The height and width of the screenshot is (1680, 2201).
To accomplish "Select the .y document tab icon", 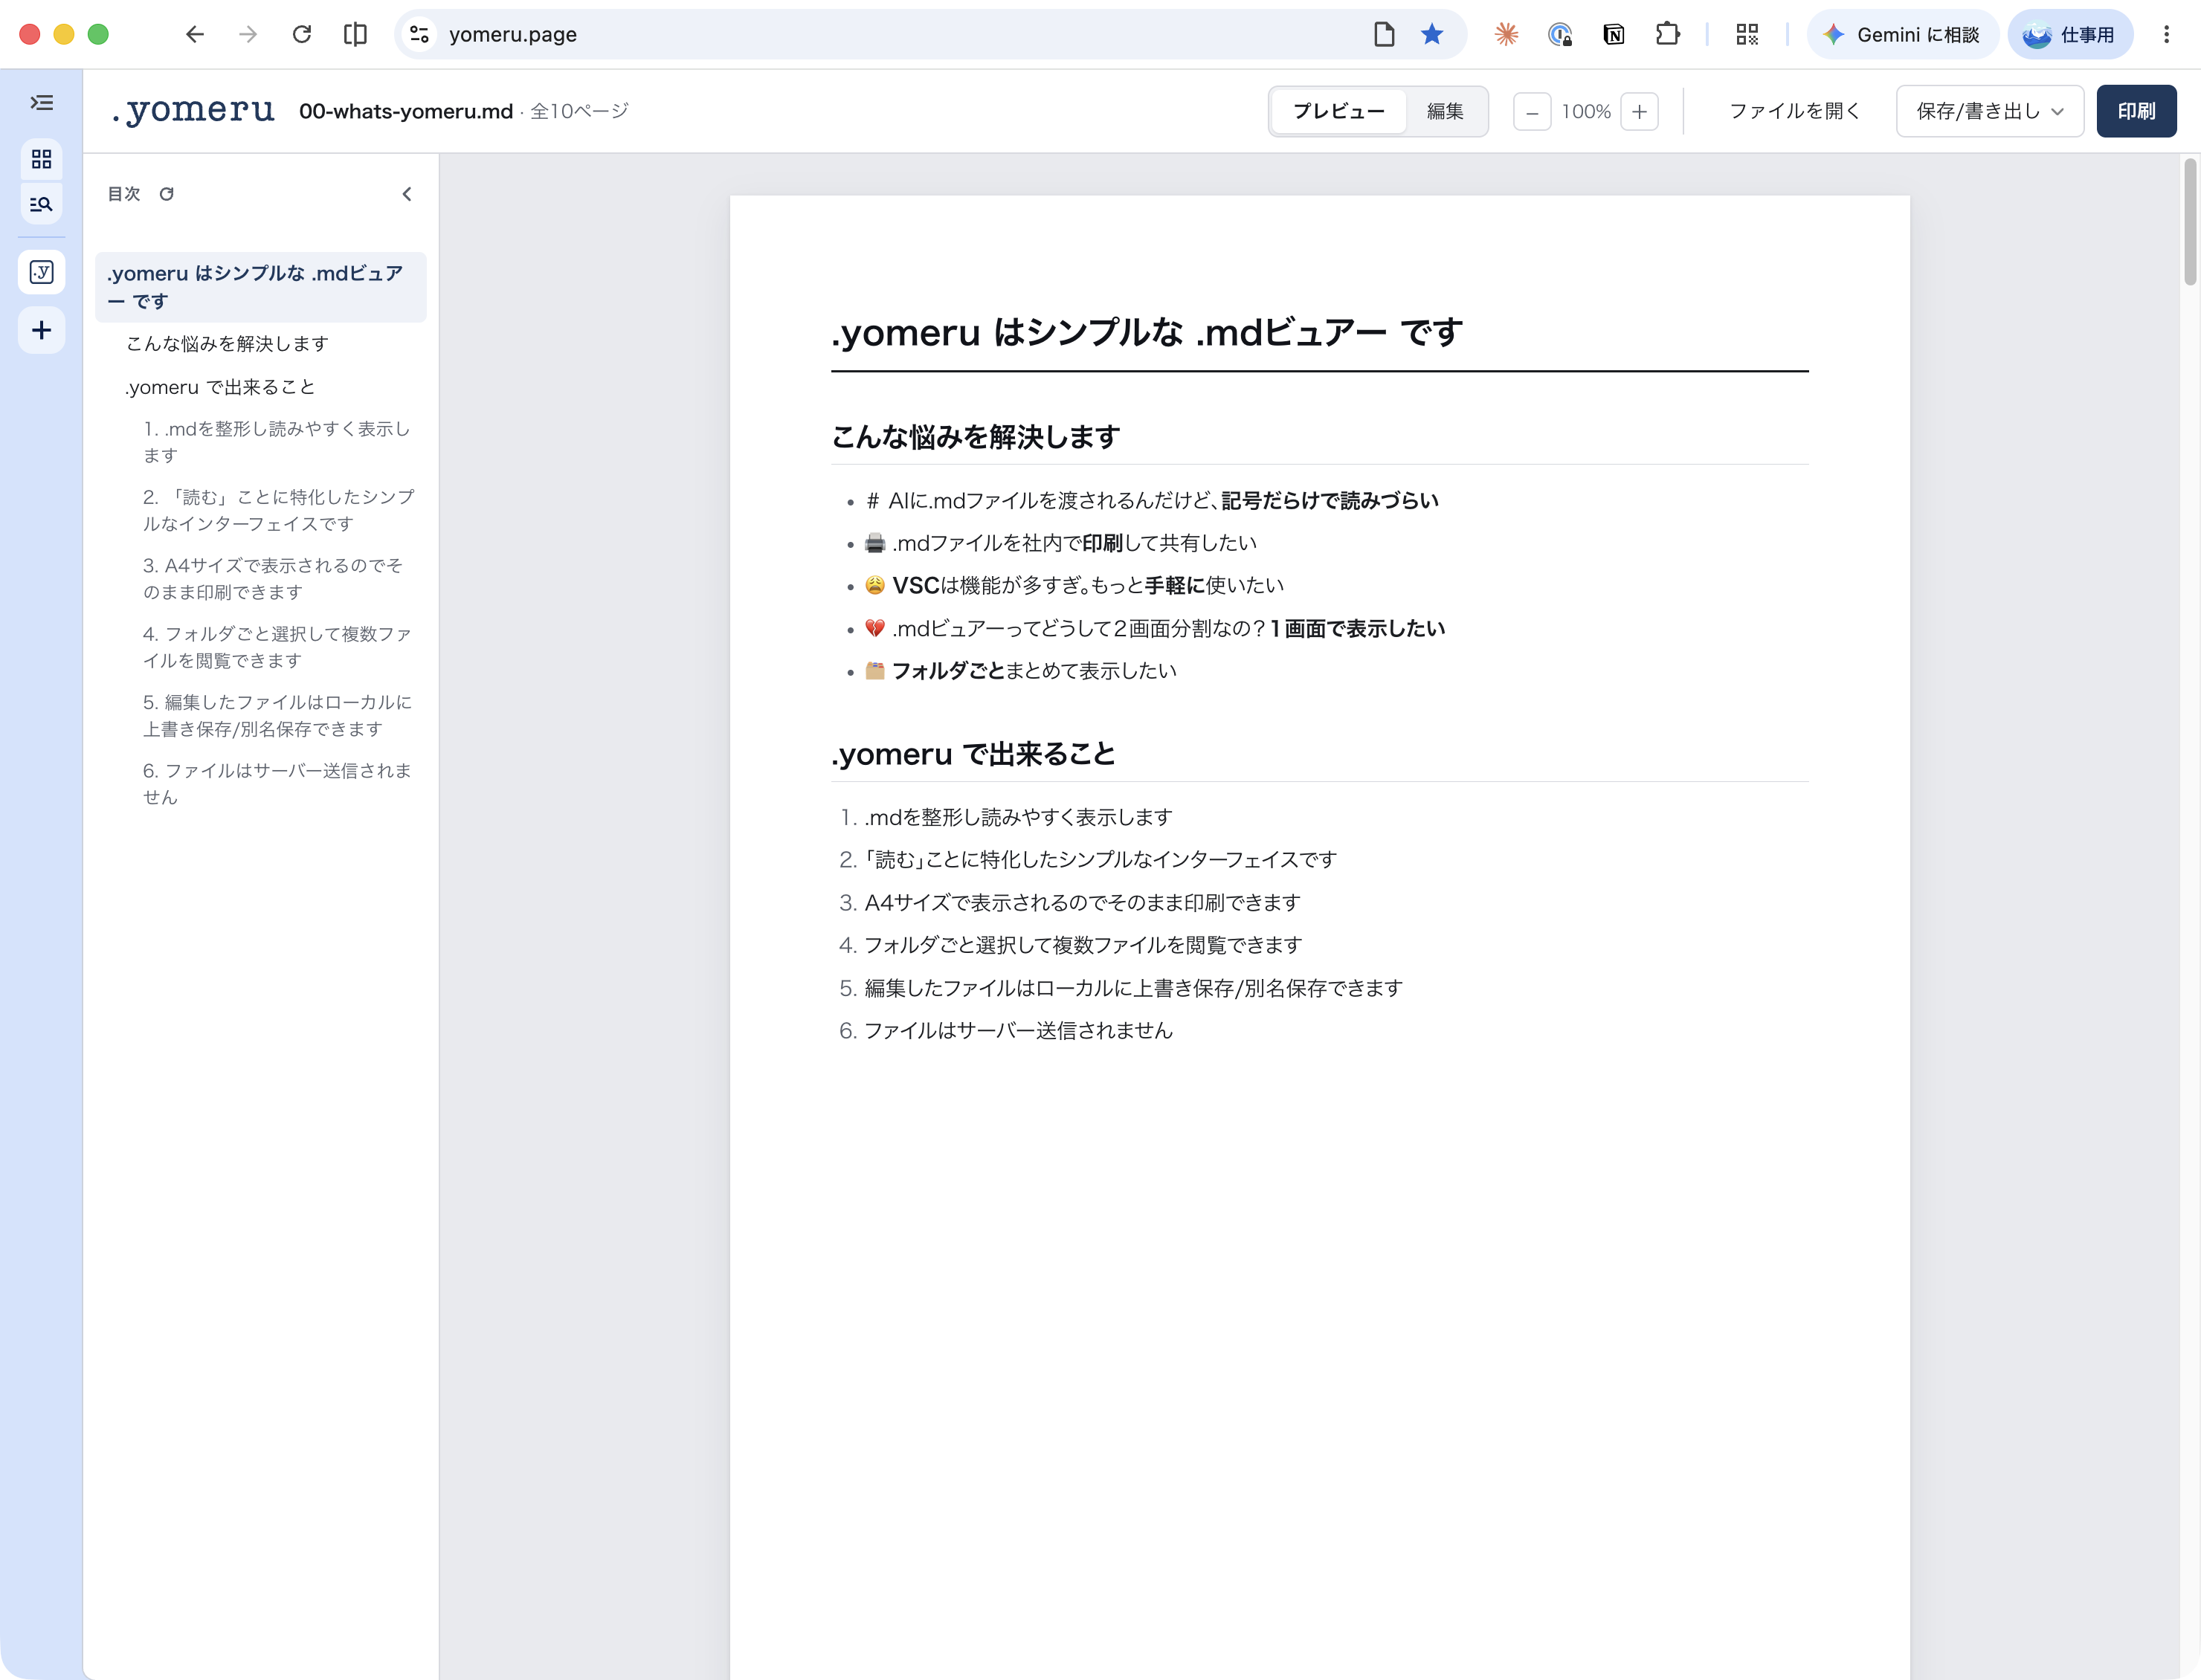I will coord(41,272).
